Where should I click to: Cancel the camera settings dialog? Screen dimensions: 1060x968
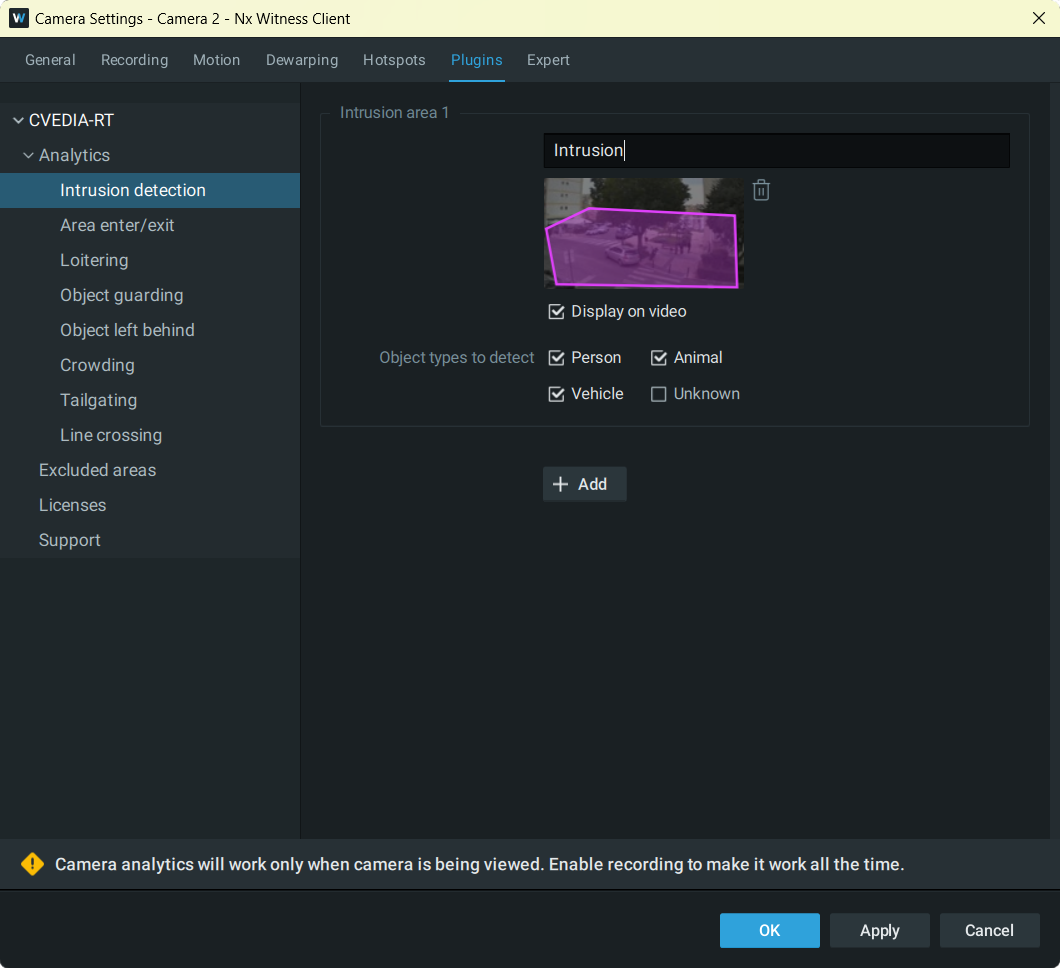click(989, 930)
